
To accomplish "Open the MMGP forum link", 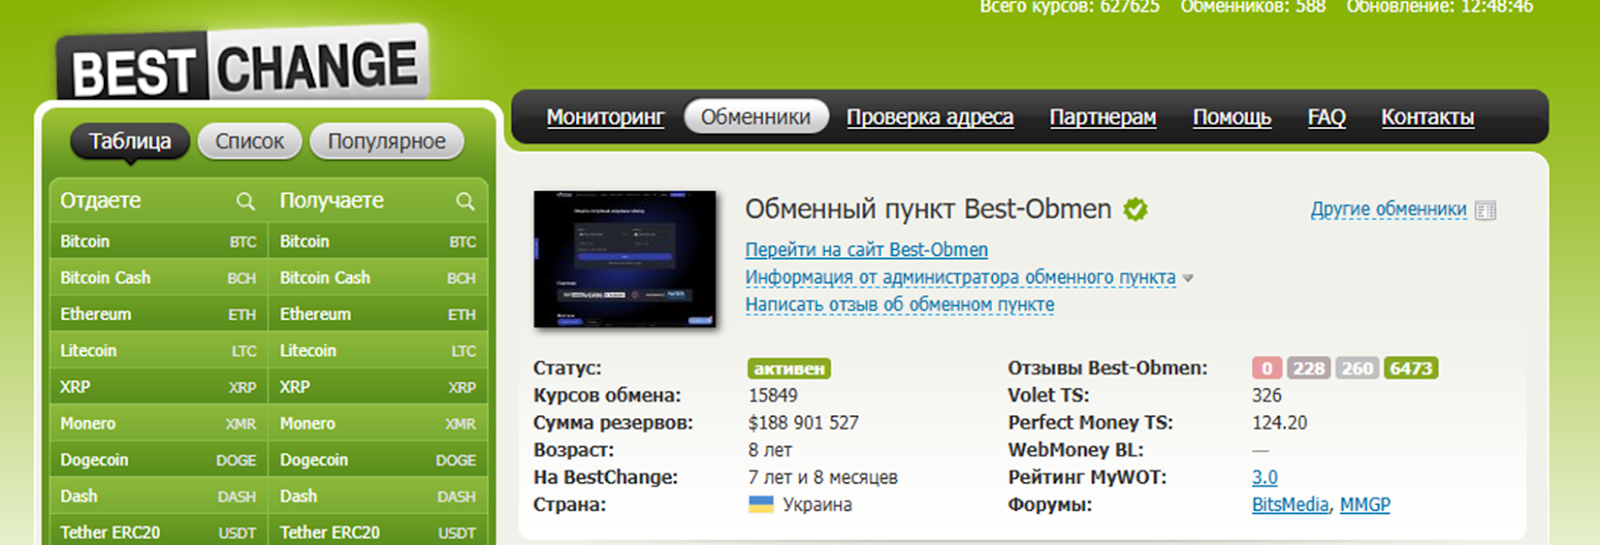I will [x=1365, y=504].
